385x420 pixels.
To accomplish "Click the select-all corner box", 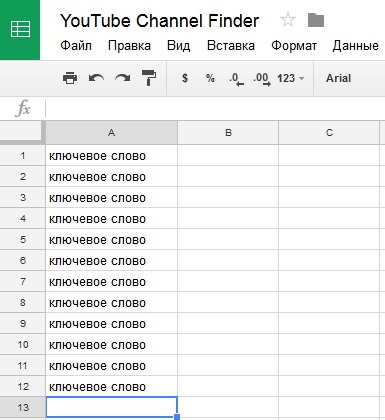I will tap(22, 131).
